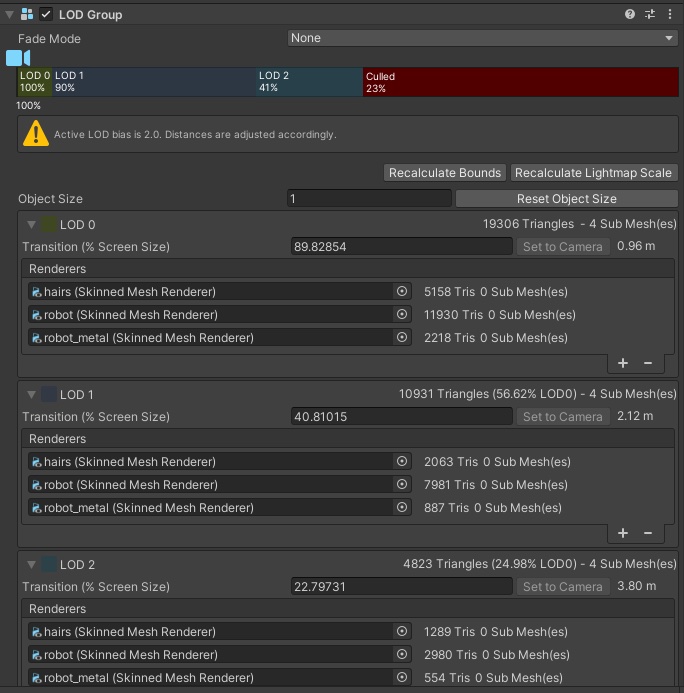Screen dimensions: 684x693
Task: Click the Recalculate Lightmap Scale button
Action: [x=594, y=173]
